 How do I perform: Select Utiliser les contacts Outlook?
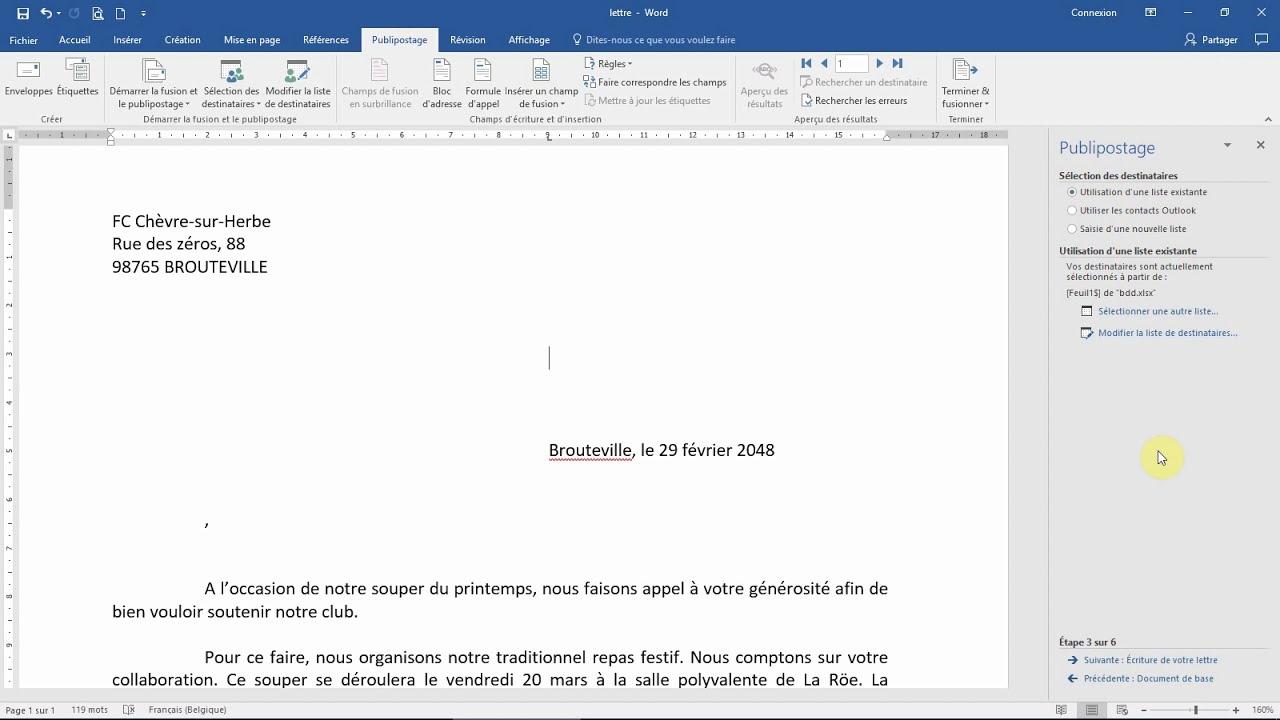(1072, 210)
